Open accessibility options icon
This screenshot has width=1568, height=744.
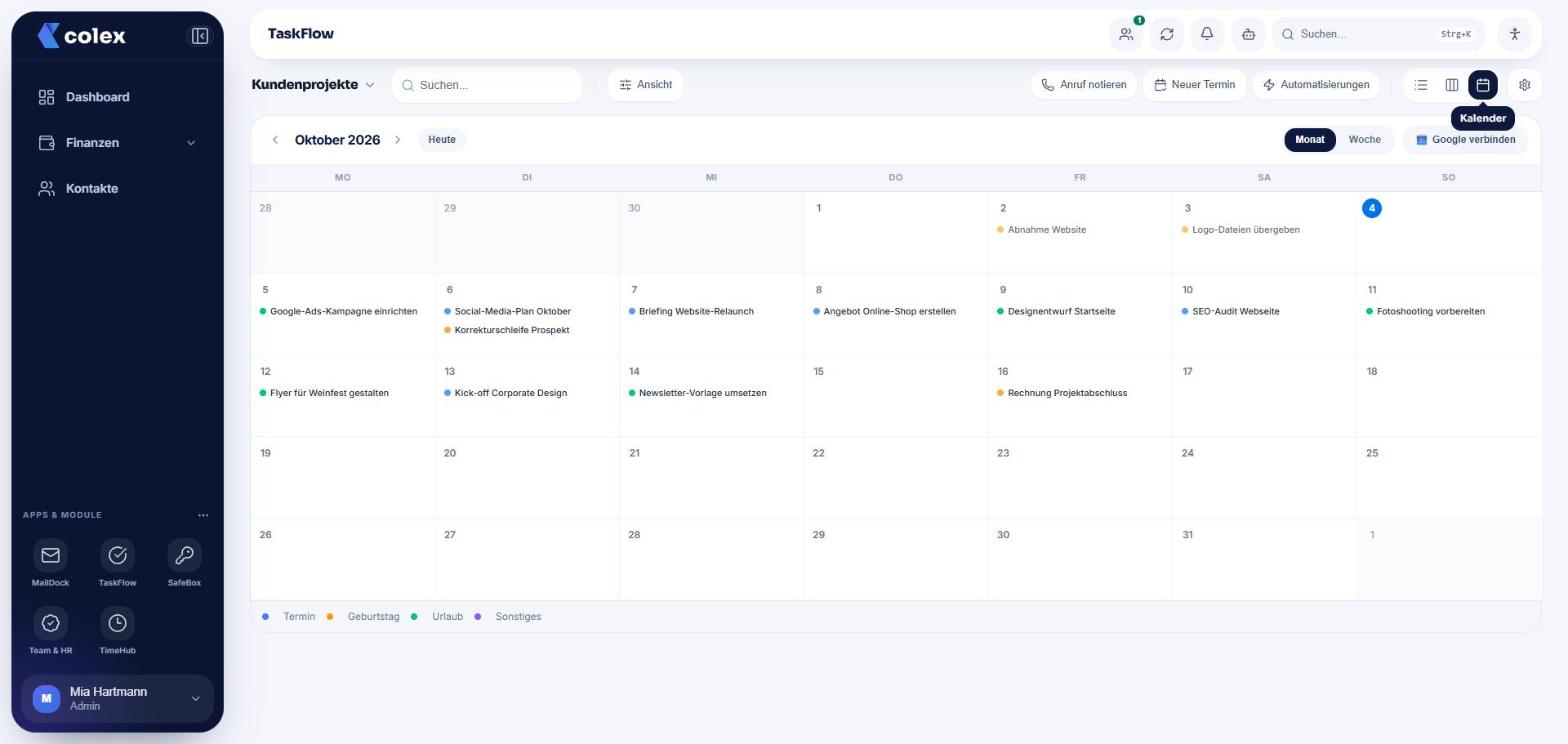(1515, 34)
